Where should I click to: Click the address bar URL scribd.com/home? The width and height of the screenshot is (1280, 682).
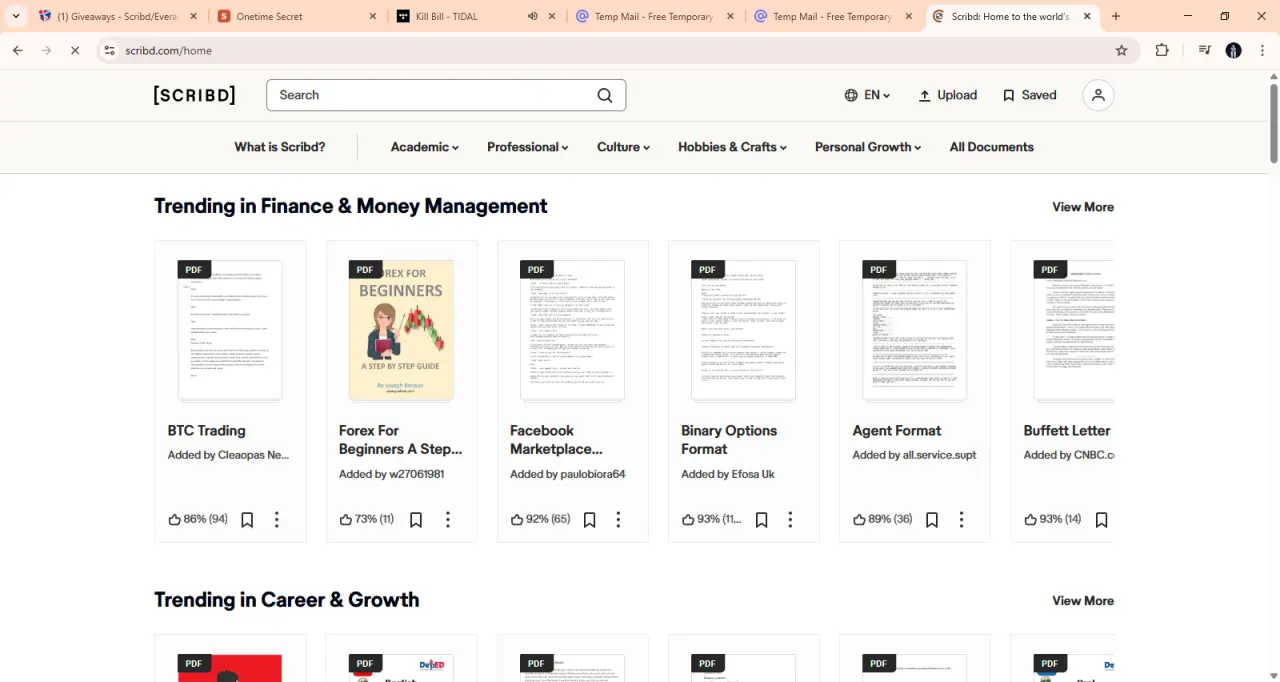(x=169, y=51)
